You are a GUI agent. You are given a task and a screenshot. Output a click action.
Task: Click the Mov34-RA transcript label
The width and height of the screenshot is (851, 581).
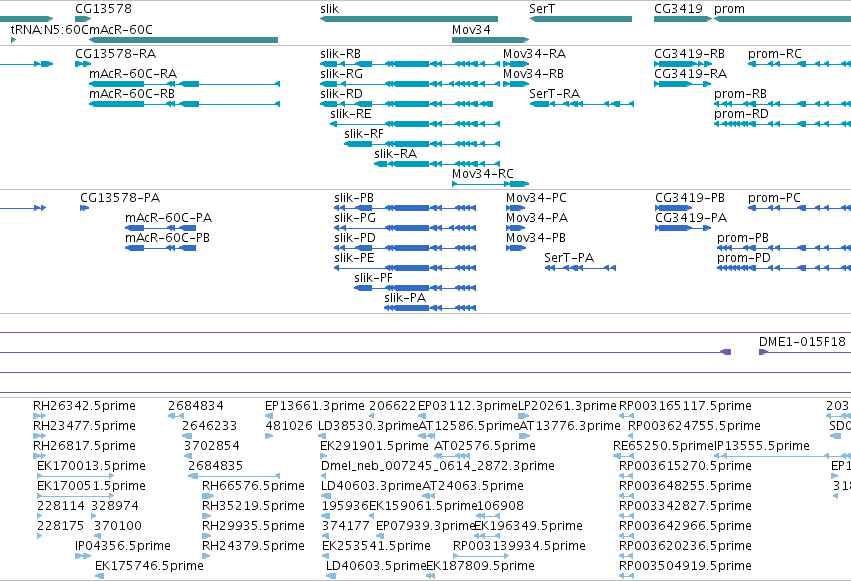point(535,54)
